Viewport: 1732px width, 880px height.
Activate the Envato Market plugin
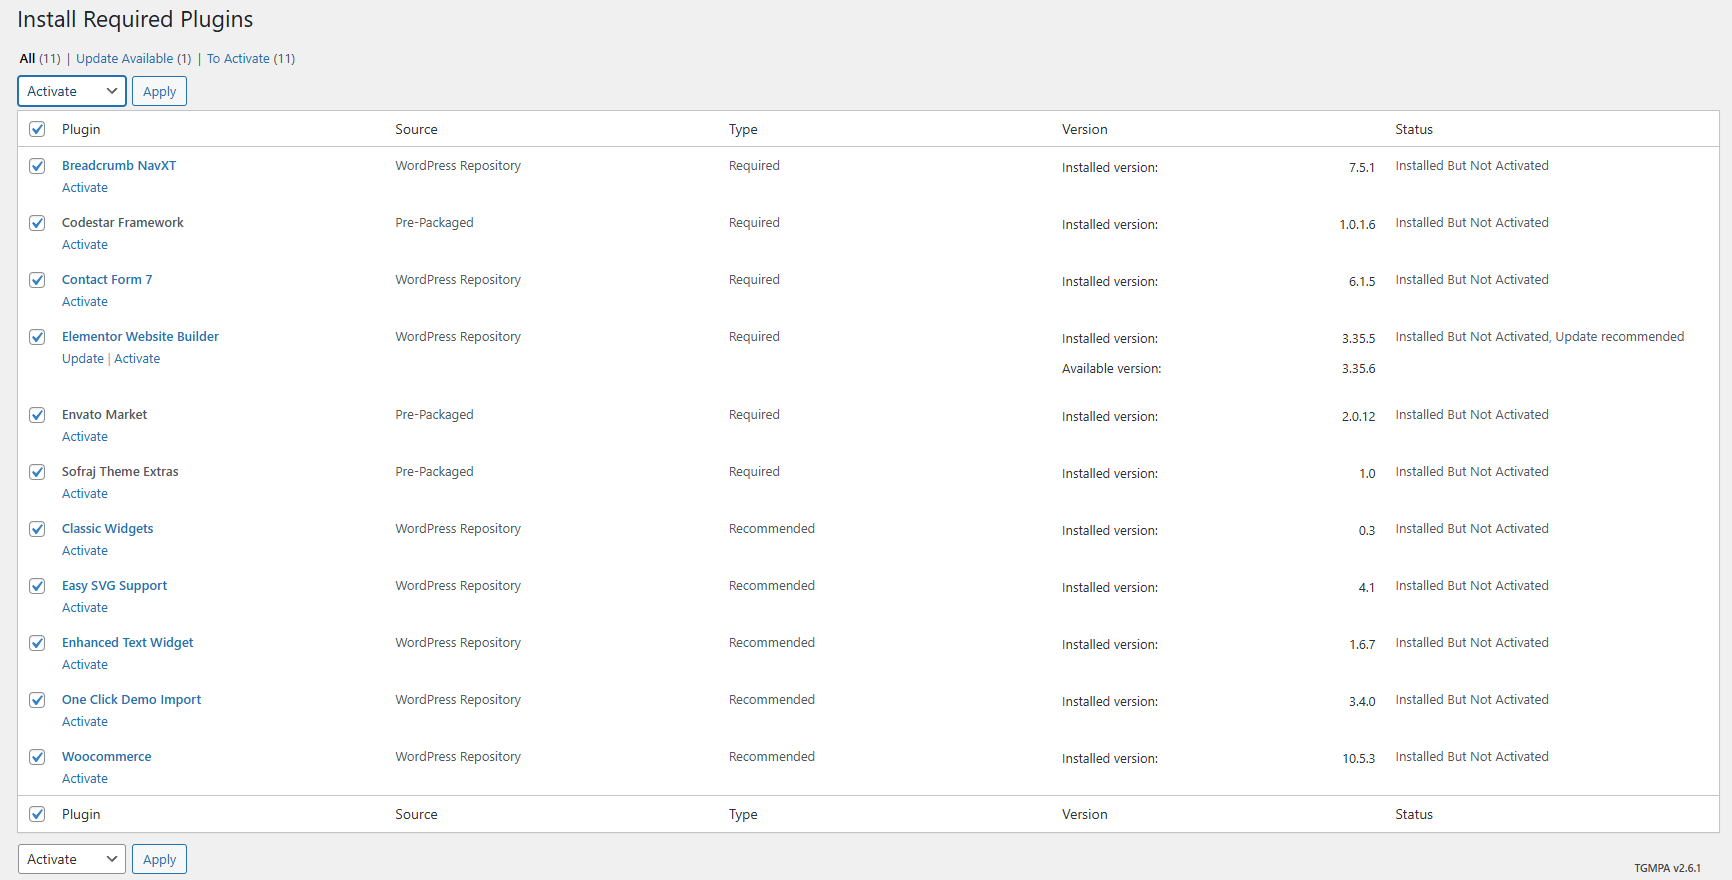click(85, 437)
